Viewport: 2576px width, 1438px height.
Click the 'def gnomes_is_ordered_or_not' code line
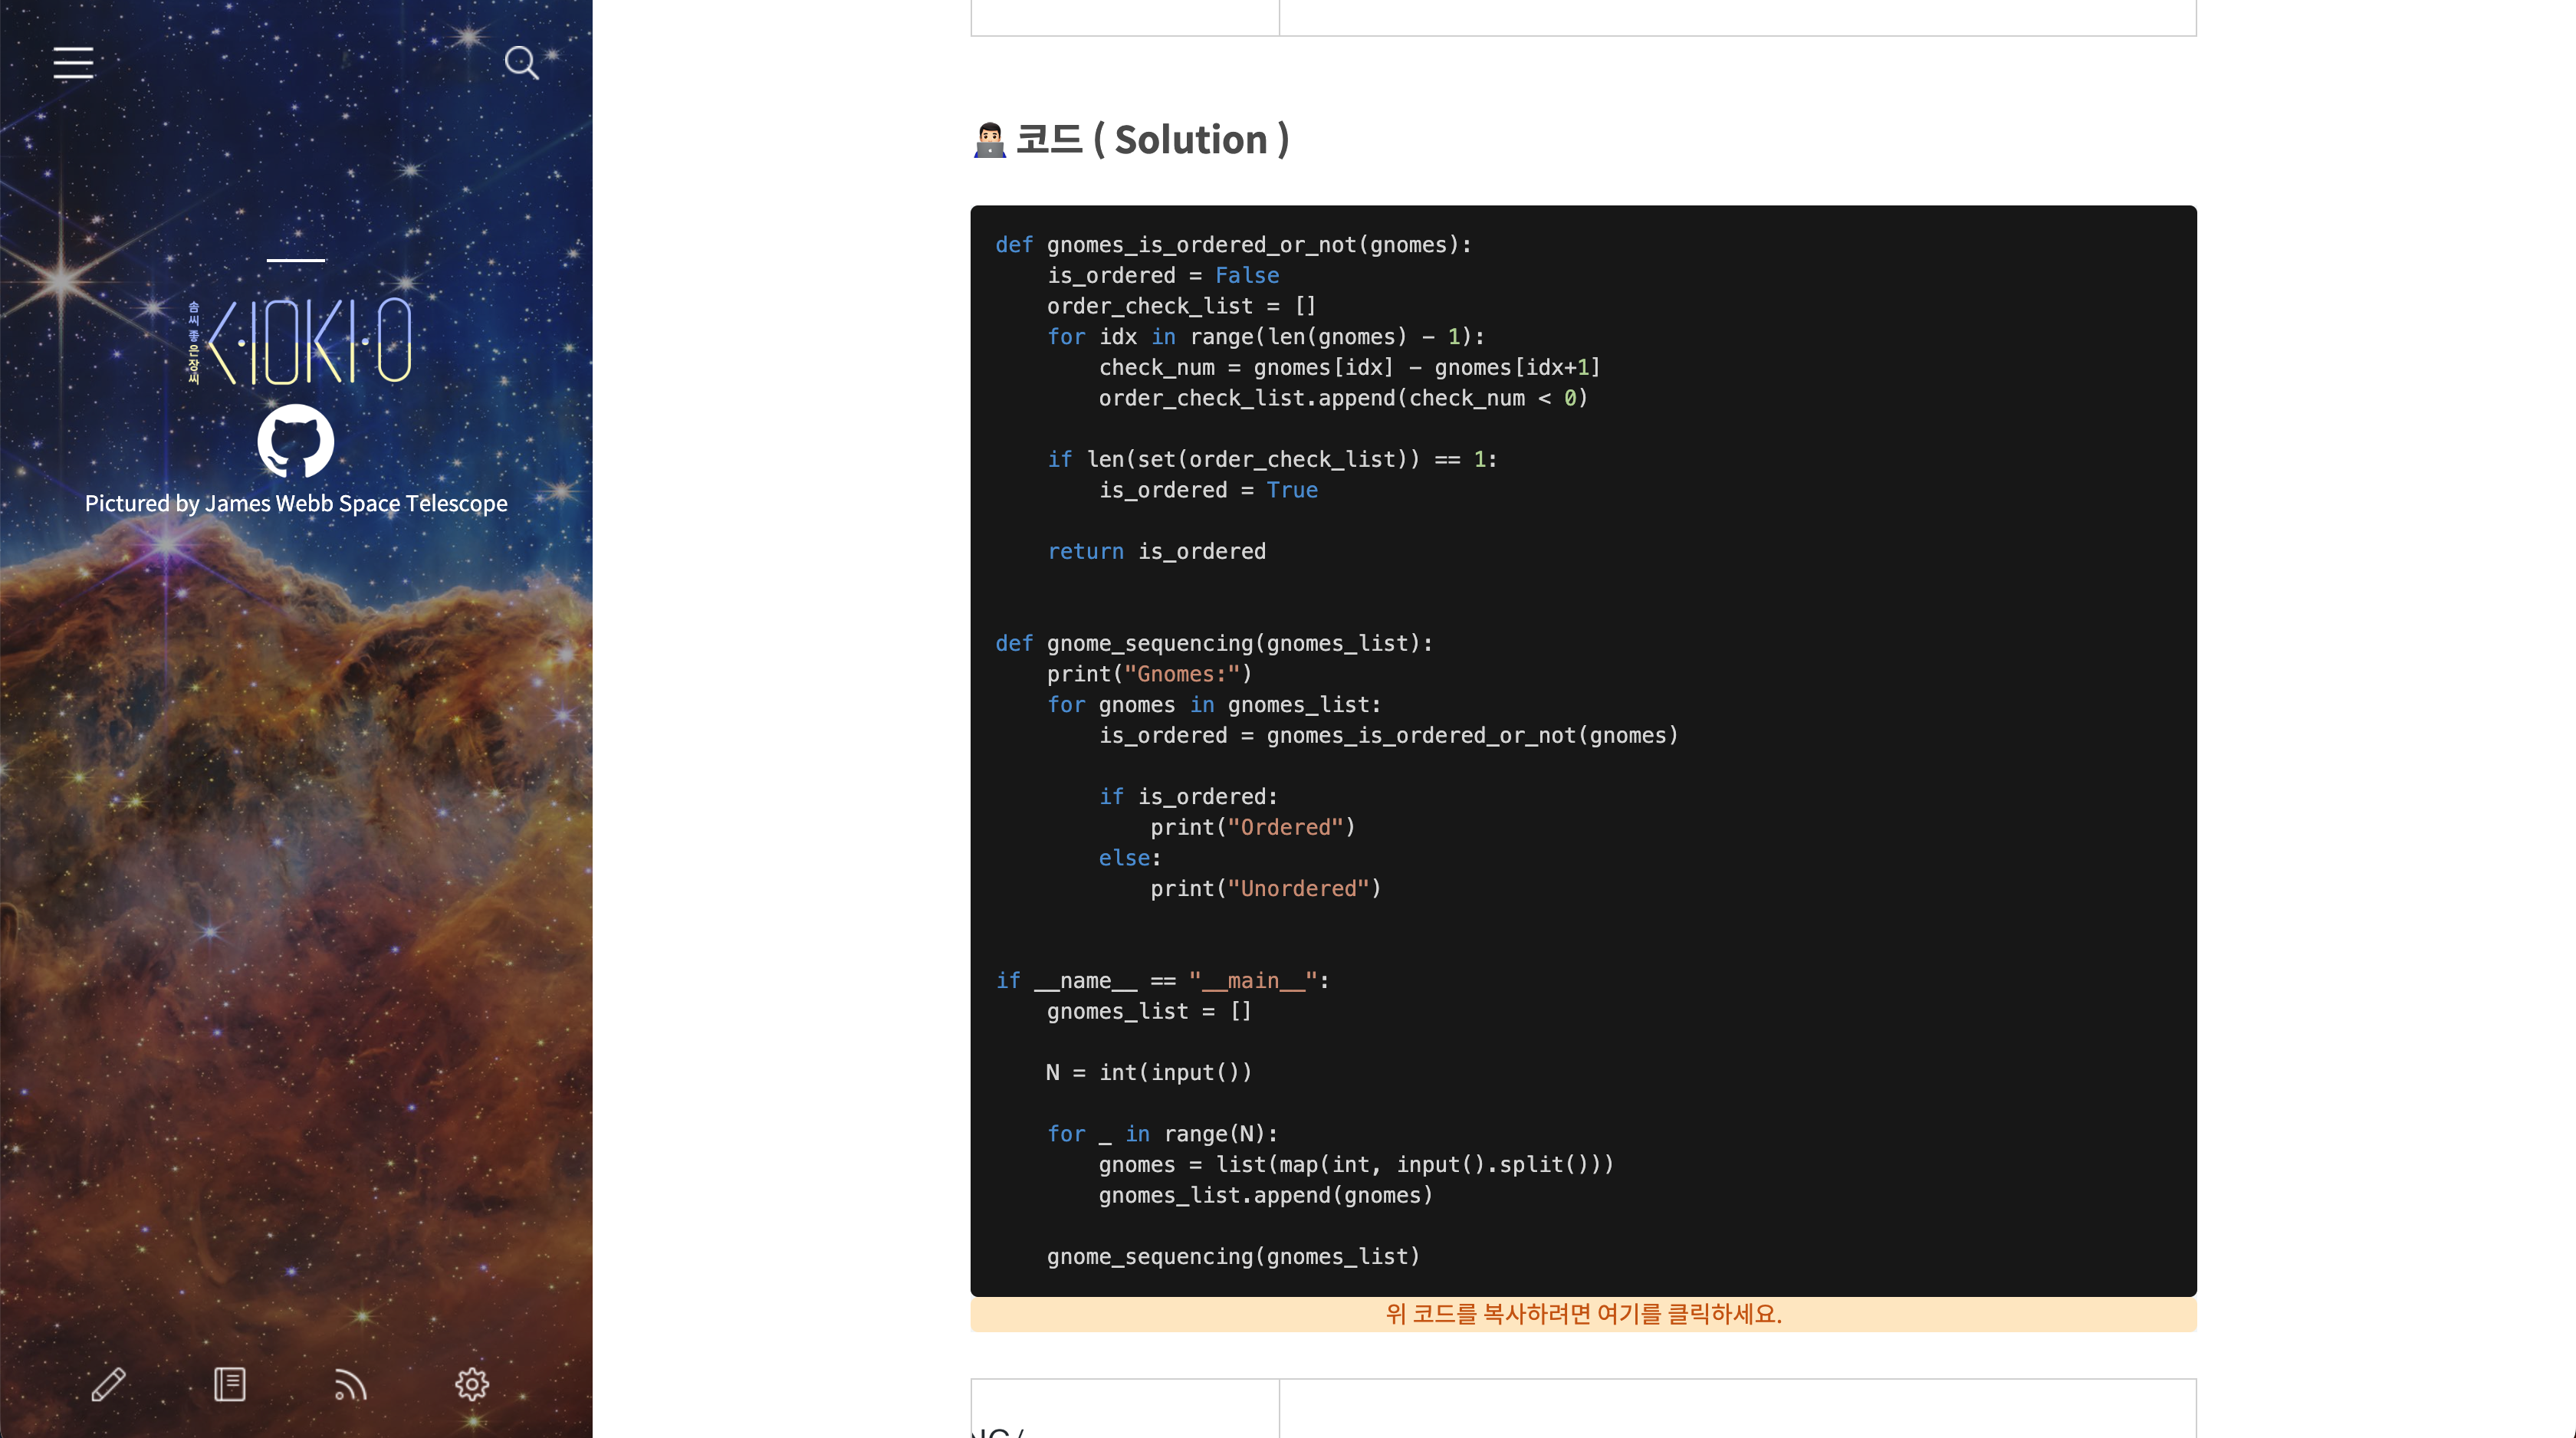point(1233,245)
